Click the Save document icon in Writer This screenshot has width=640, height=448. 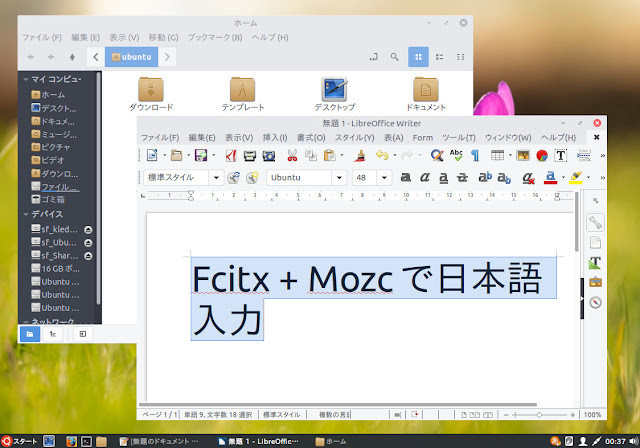coord(201,155)
